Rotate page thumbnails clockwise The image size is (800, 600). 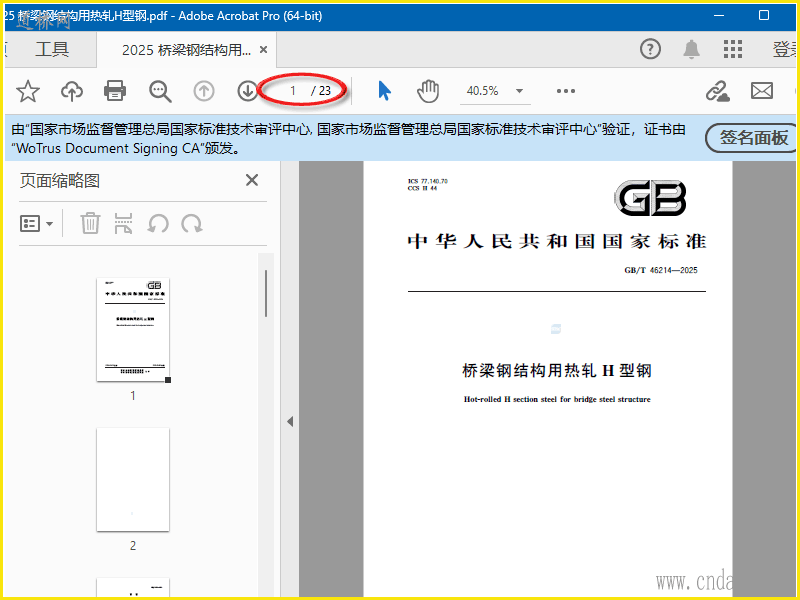[x=192, y=223]
